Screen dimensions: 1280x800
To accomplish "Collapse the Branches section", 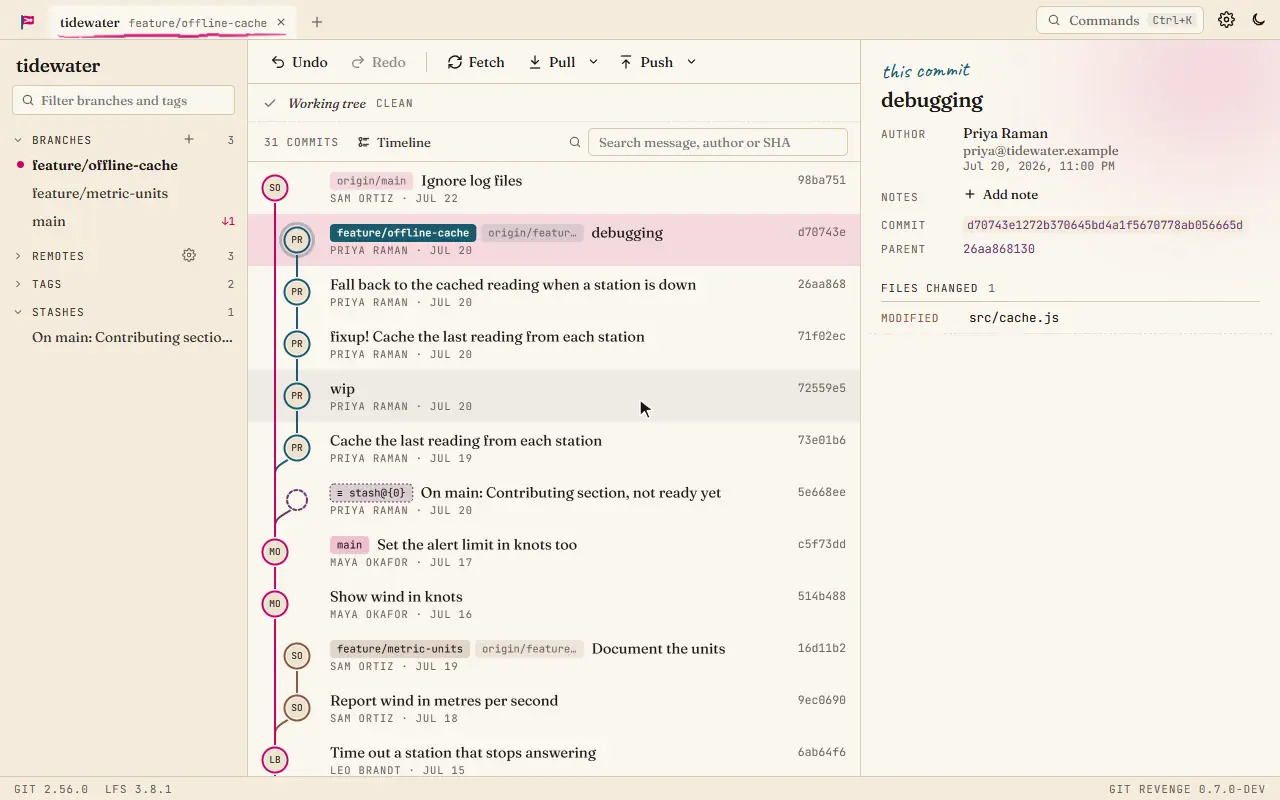I will tap(18, 140).
